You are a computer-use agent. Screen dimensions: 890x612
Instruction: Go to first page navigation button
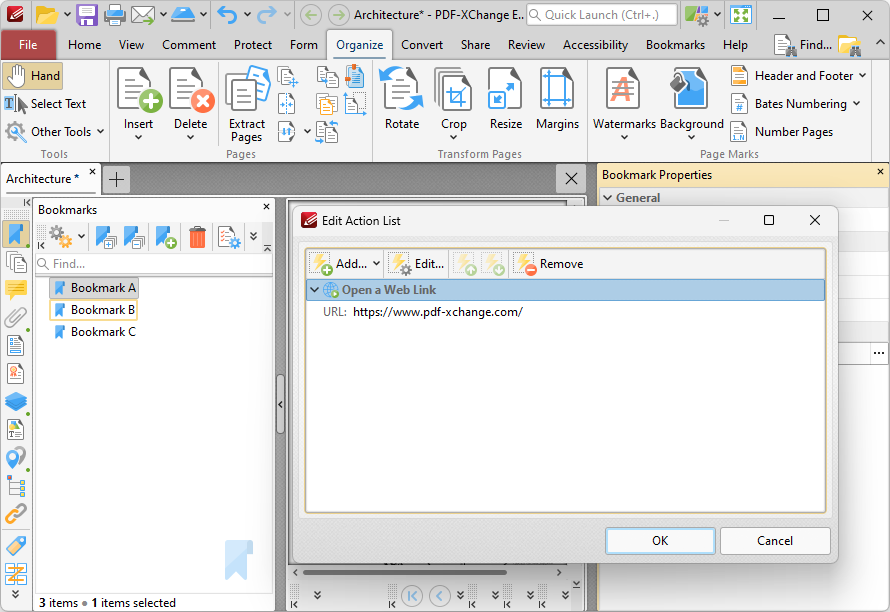412,596
